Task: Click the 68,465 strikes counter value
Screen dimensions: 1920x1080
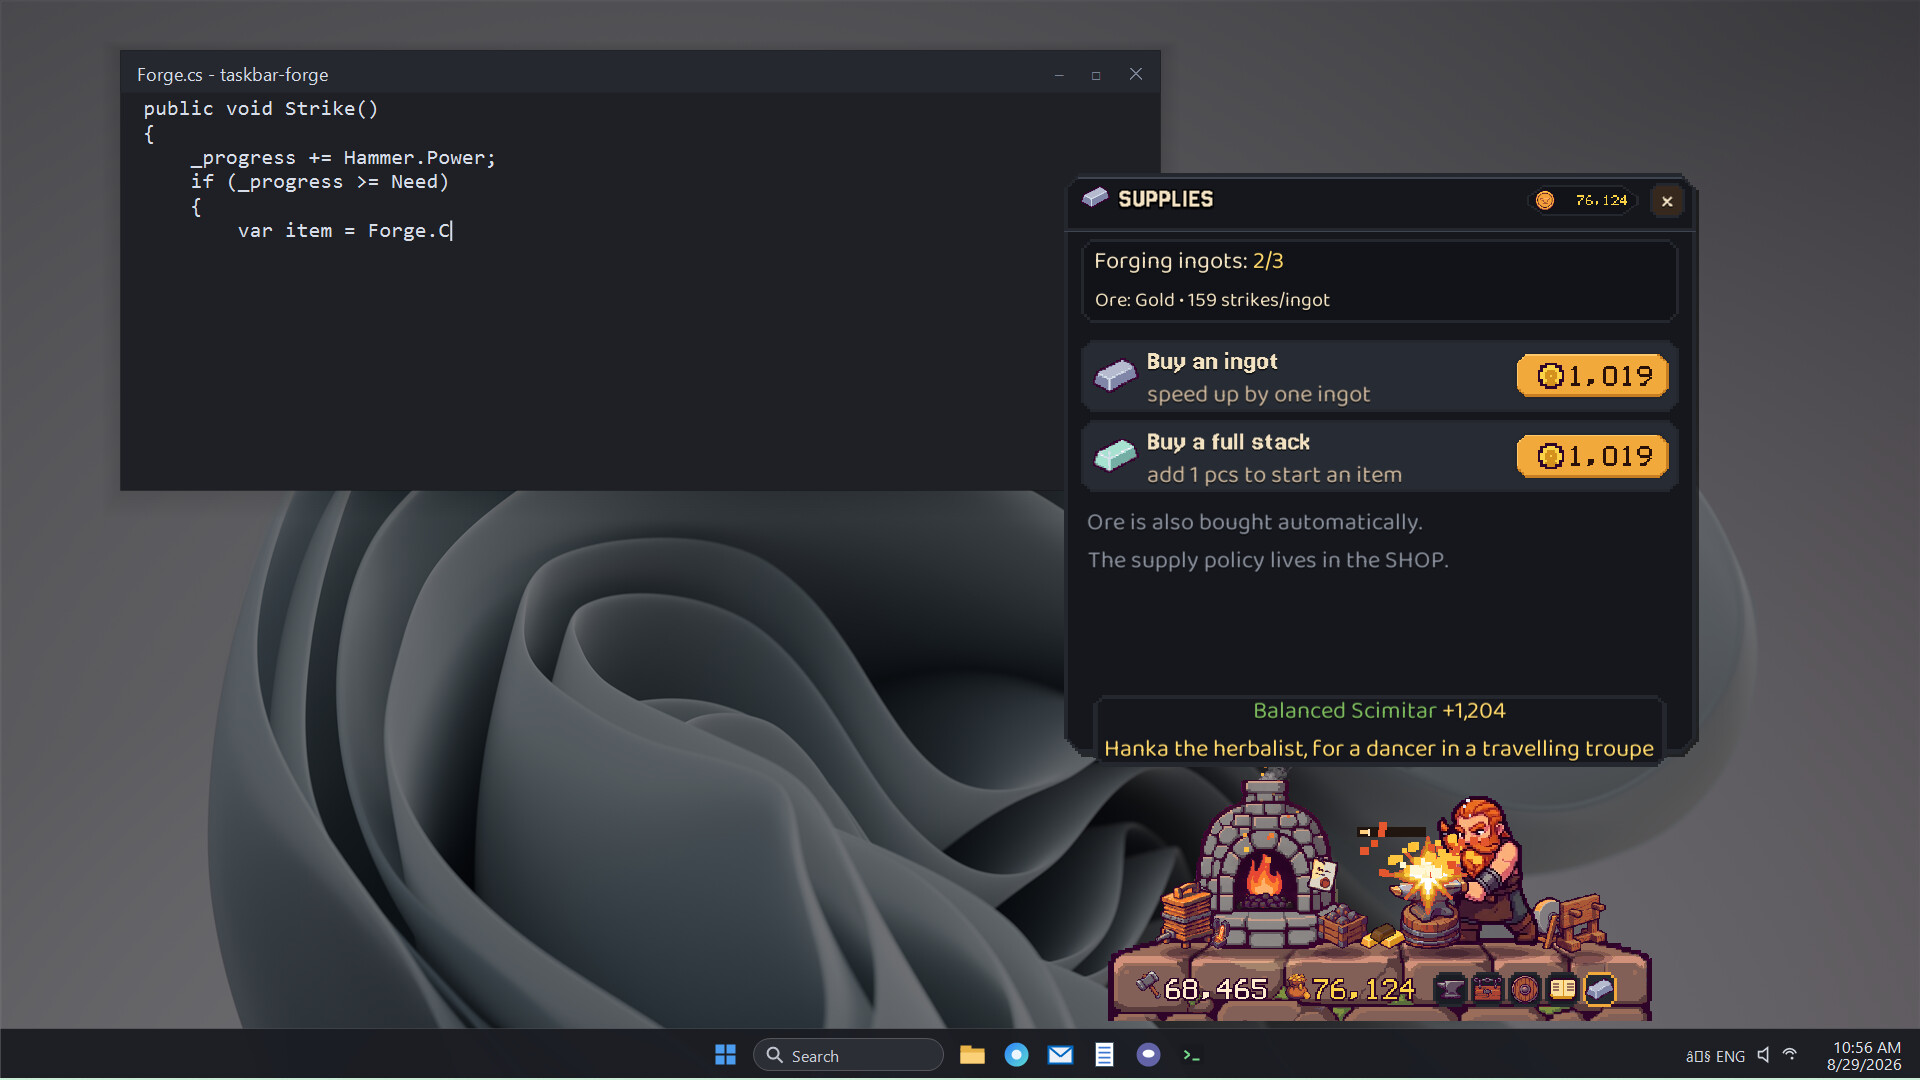Action: point(1216,989)
